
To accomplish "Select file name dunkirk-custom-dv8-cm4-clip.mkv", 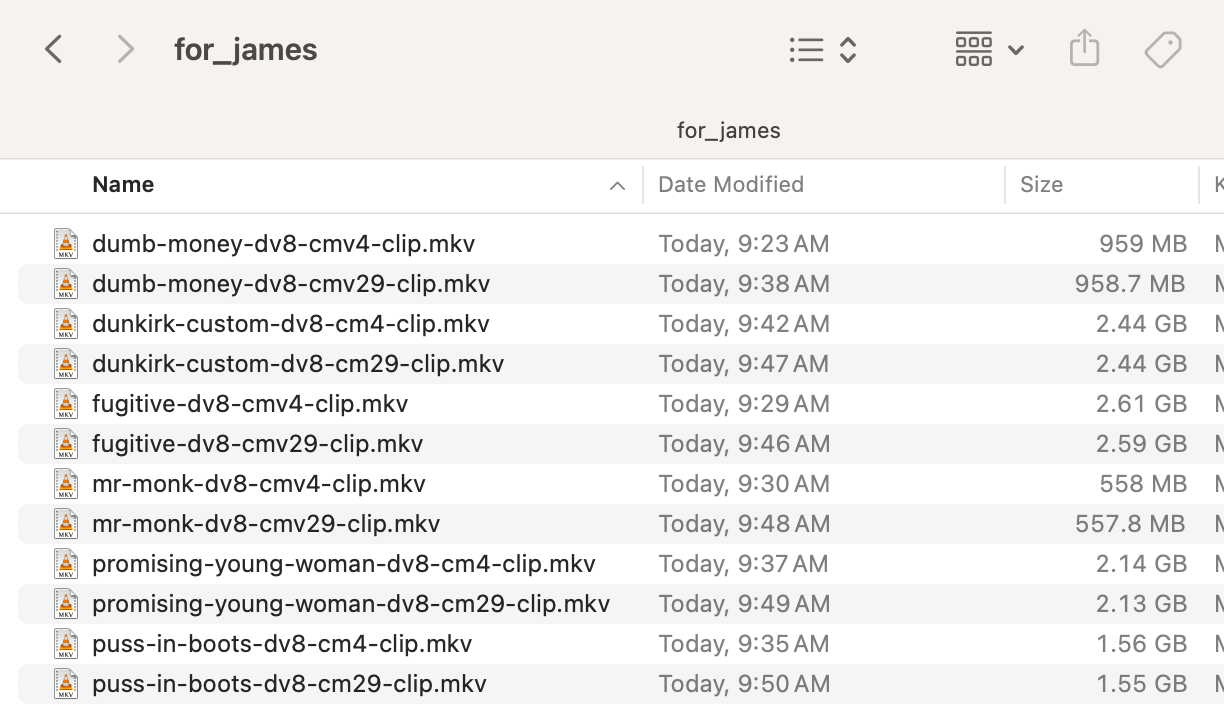I will point(291,323).
